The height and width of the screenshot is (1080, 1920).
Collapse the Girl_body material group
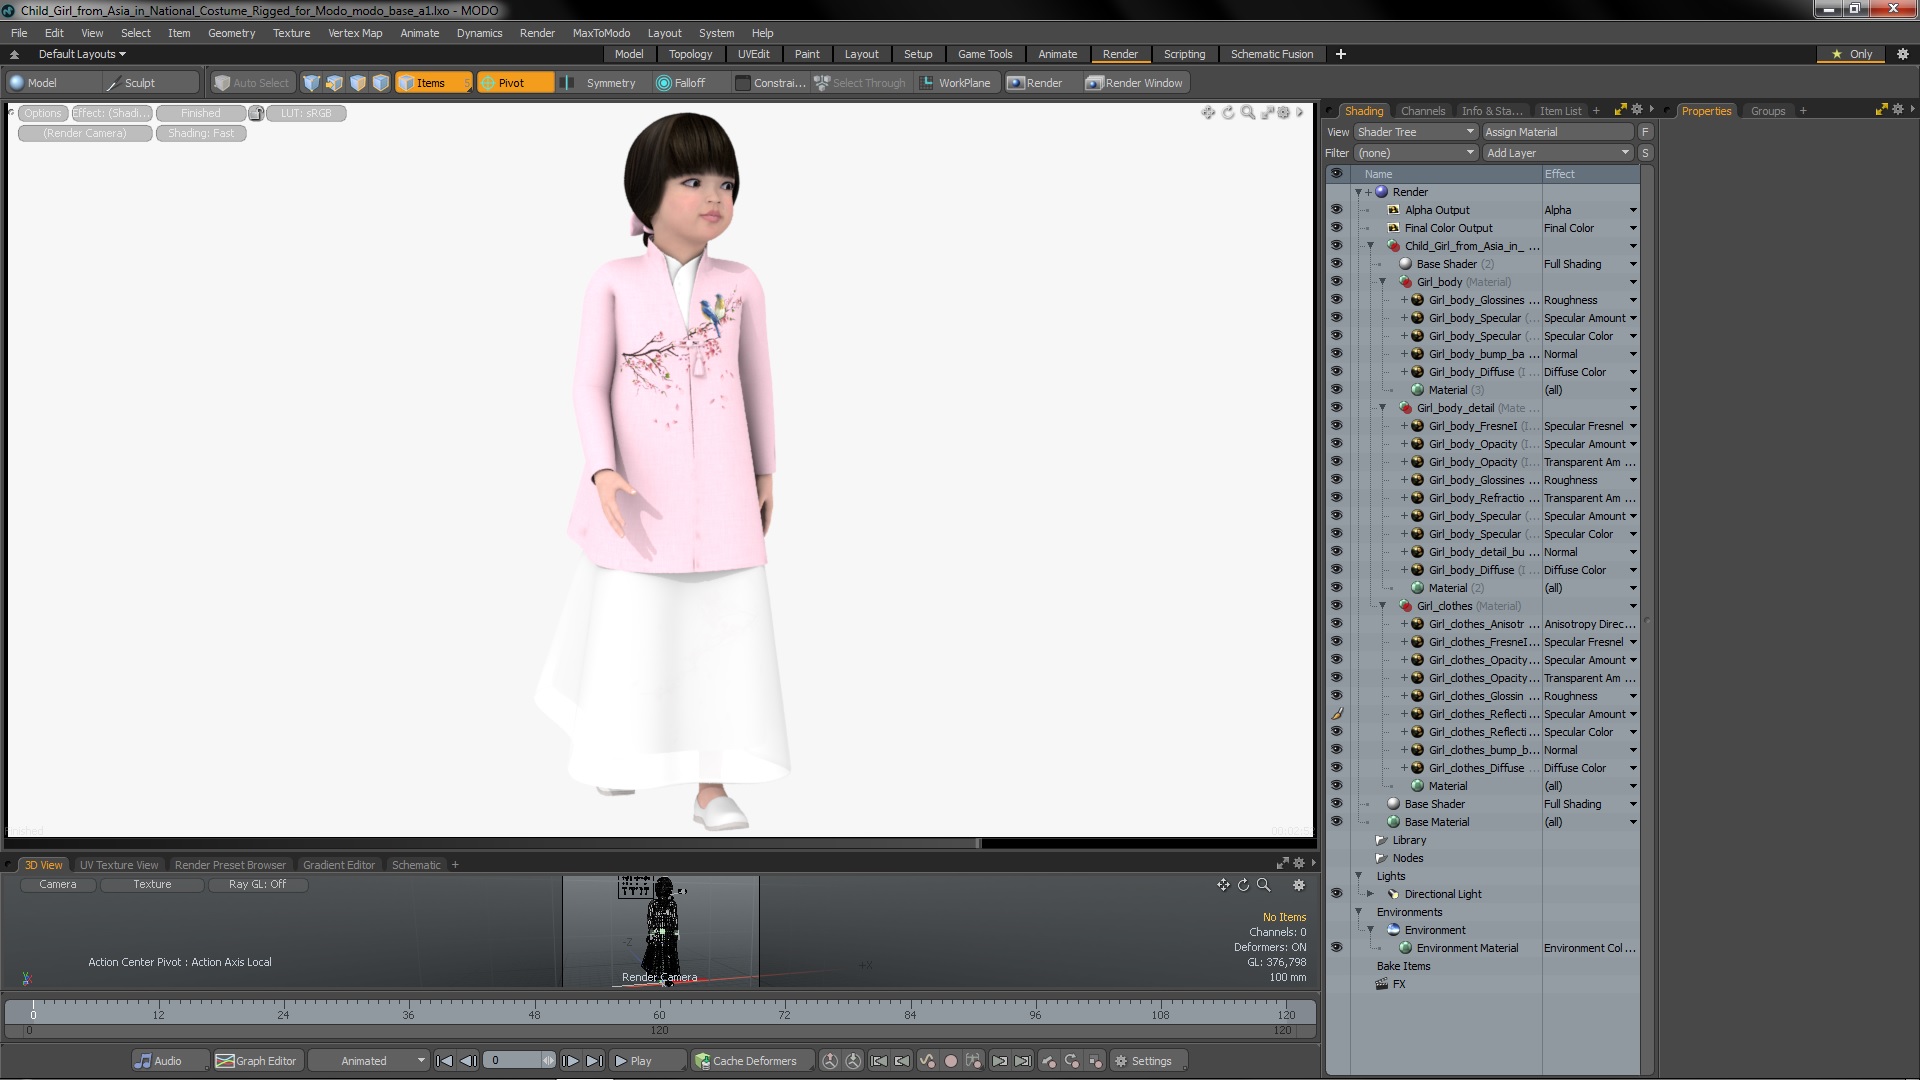(1383, 282)
